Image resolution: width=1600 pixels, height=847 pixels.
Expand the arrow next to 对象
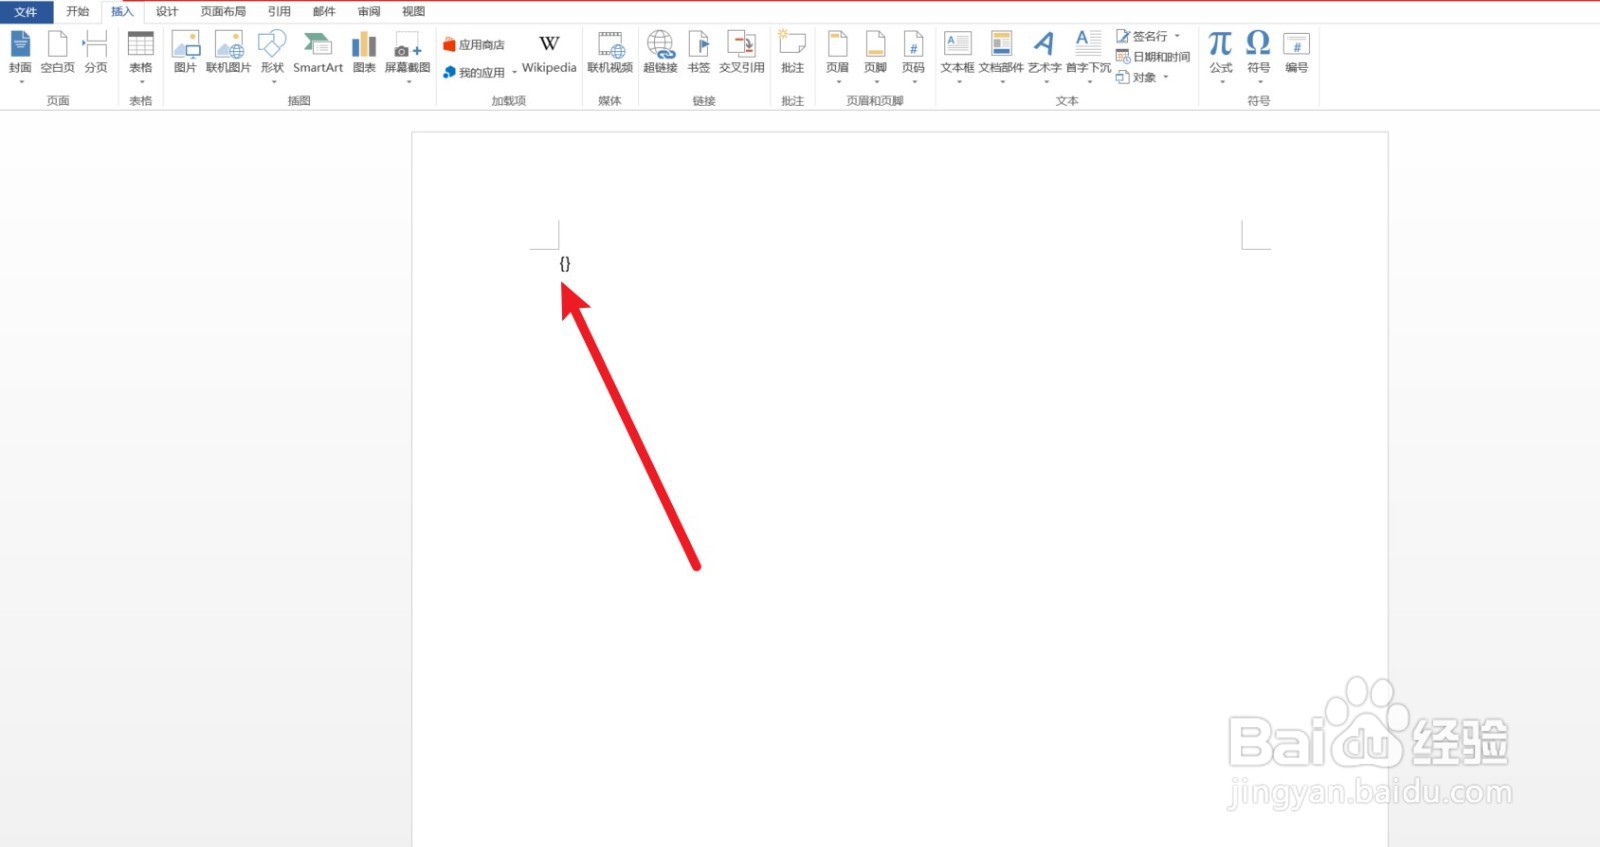(x=1166, y=77)
